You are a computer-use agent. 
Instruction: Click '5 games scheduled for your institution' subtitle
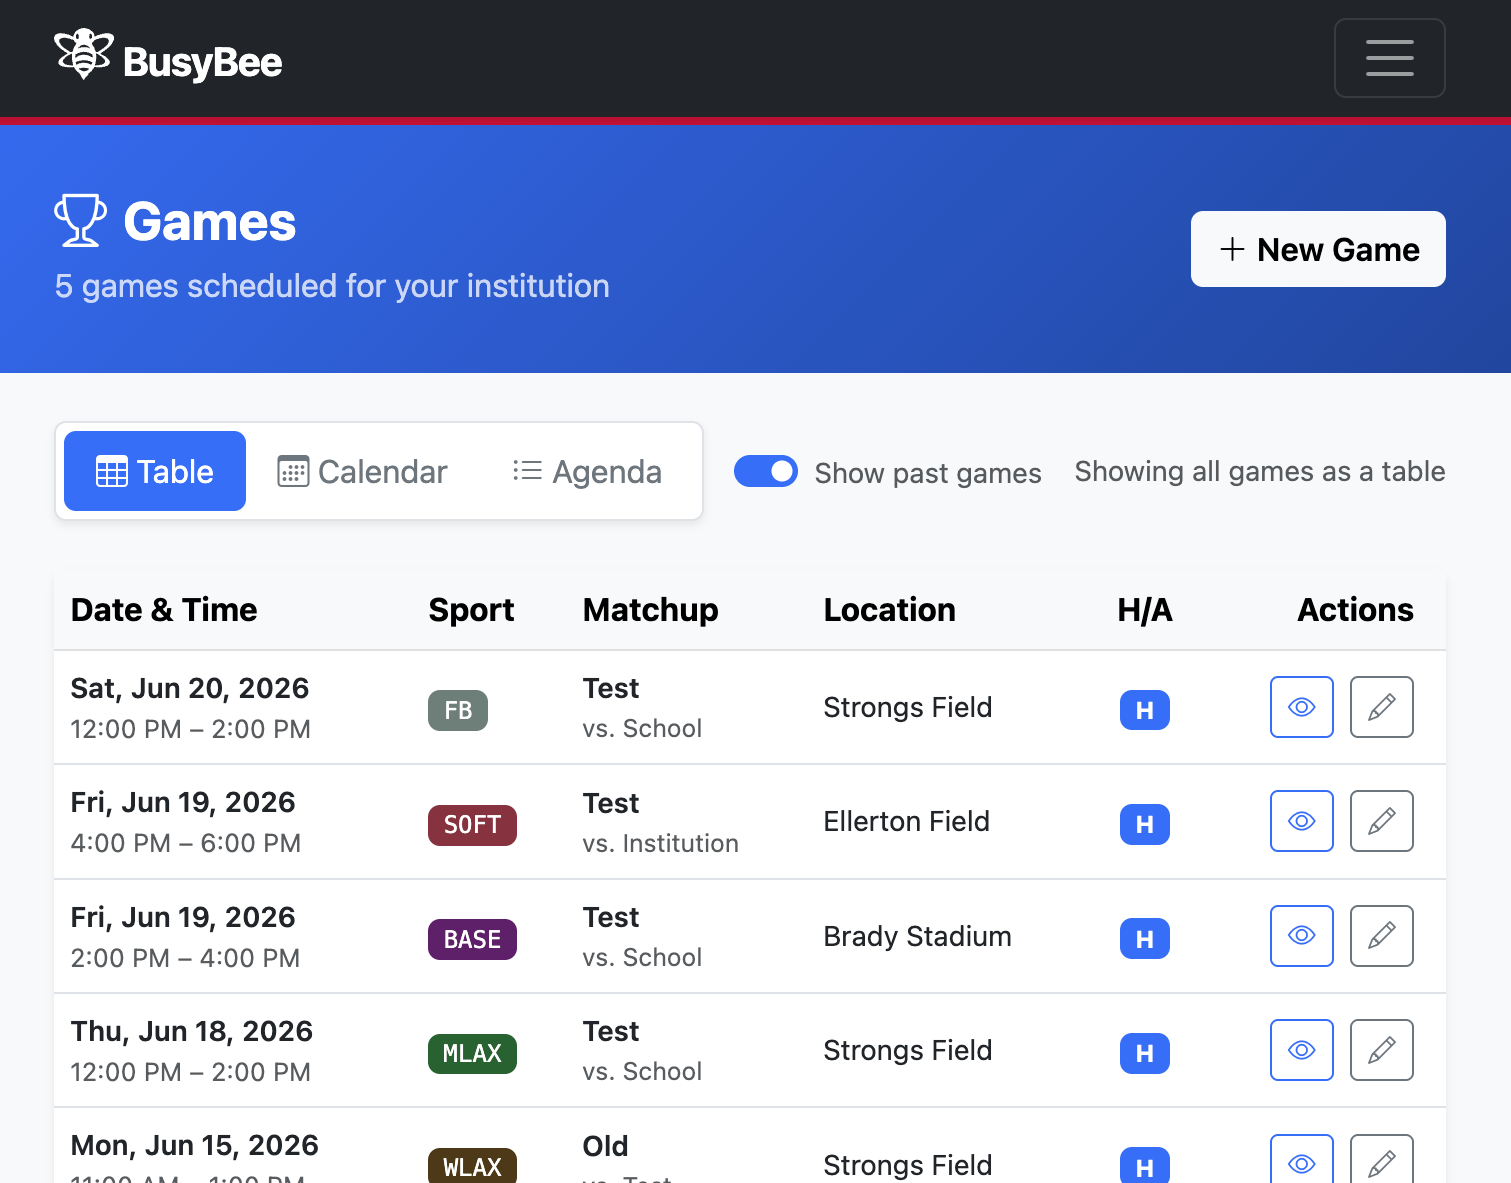coord(332,286)
